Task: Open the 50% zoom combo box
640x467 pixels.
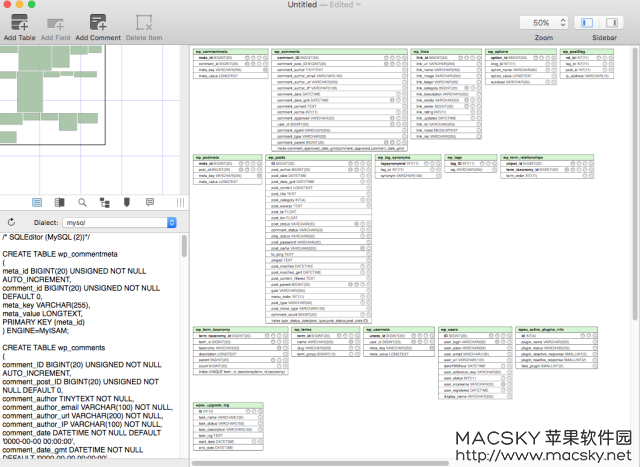Action: (544, 23)
